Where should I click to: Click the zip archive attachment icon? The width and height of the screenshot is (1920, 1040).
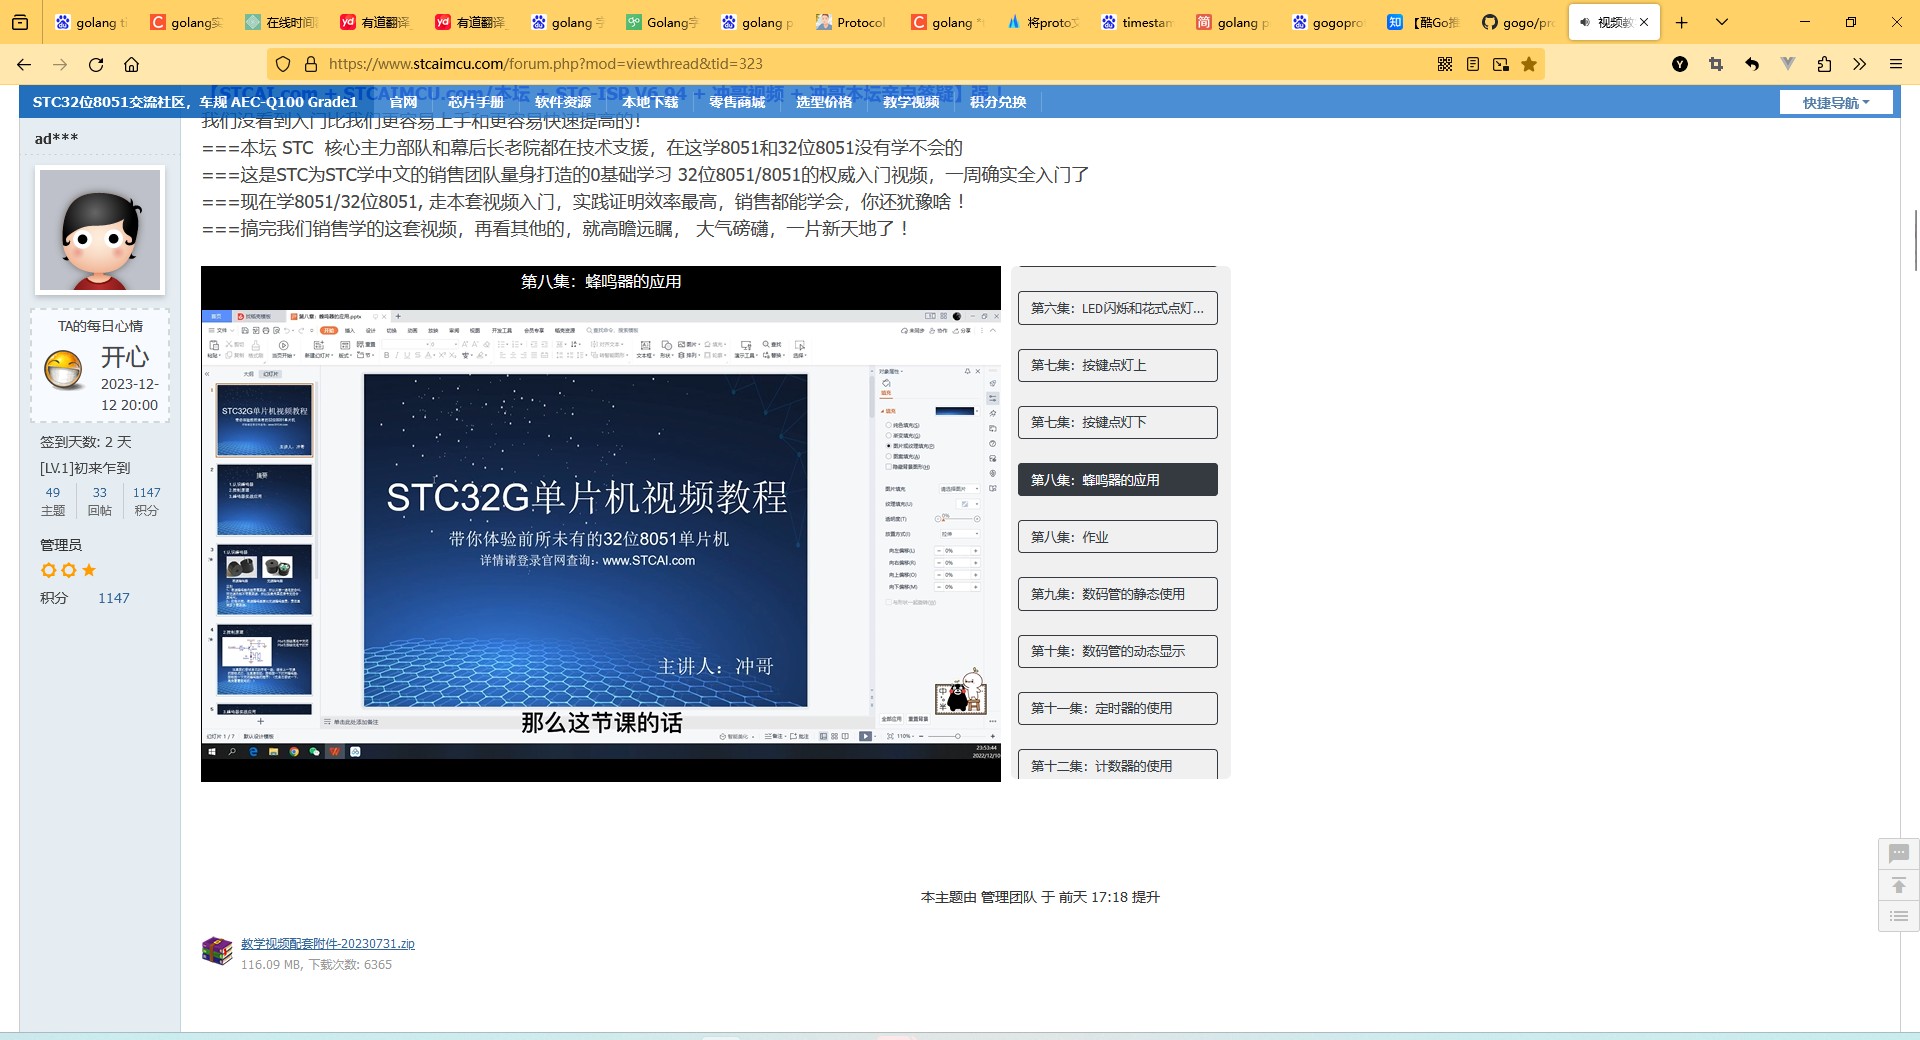pos(217,951)
